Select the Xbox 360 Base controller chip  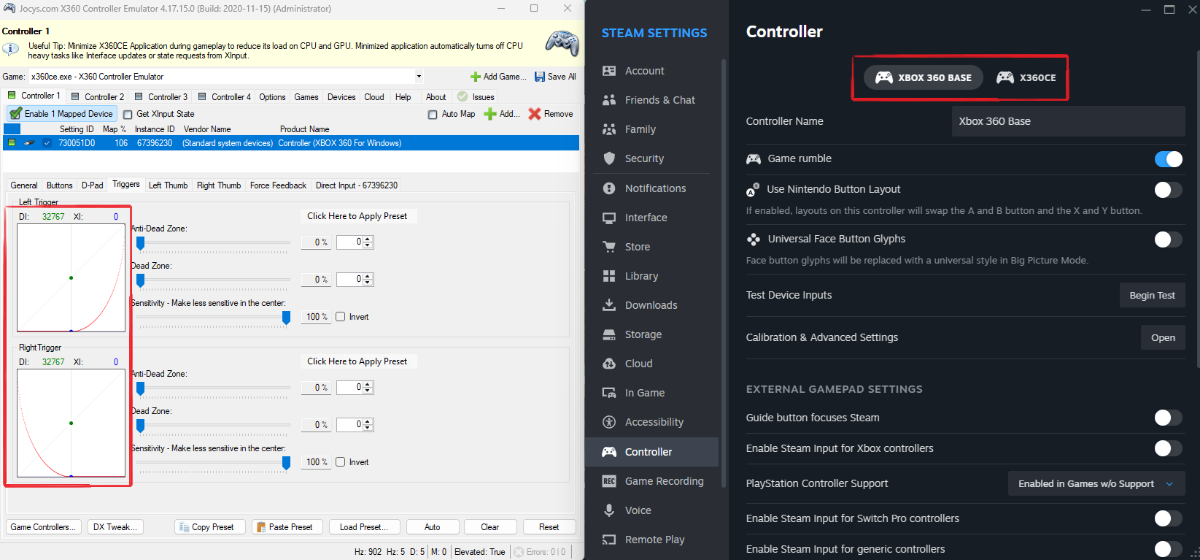(x=923, y=78)
